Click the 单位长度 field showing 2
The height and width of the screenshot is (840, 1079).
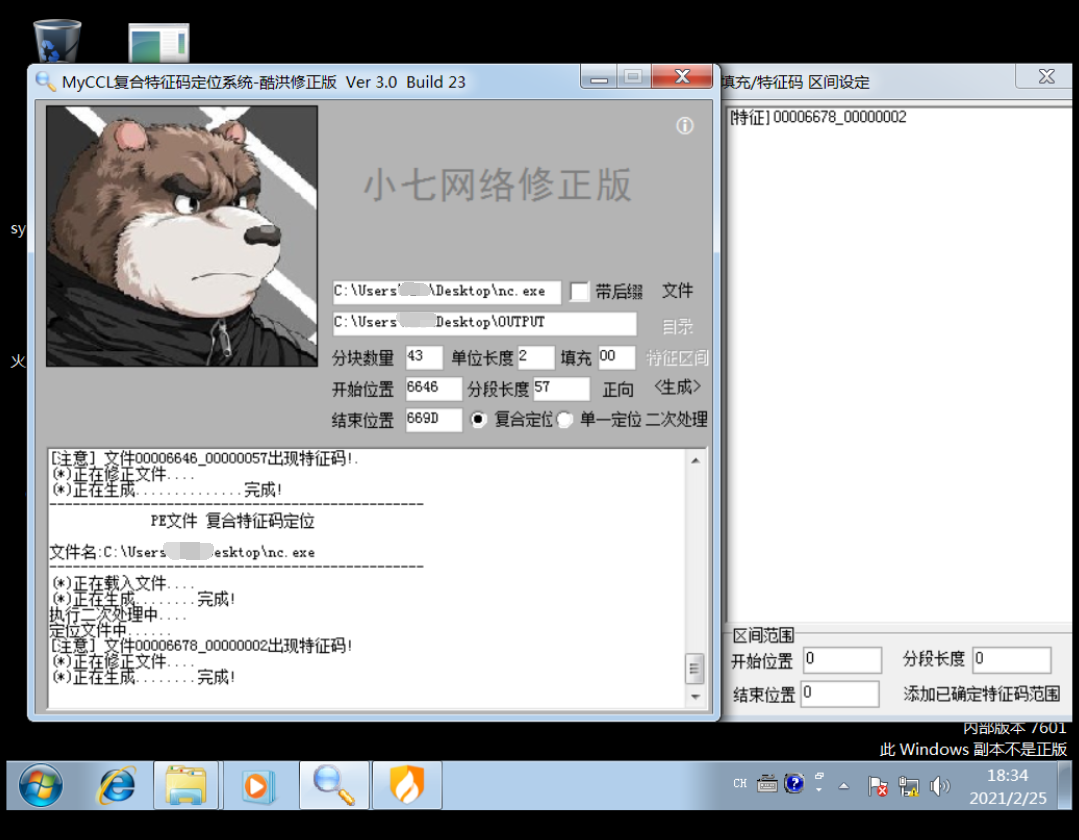(x=536, y=357)
